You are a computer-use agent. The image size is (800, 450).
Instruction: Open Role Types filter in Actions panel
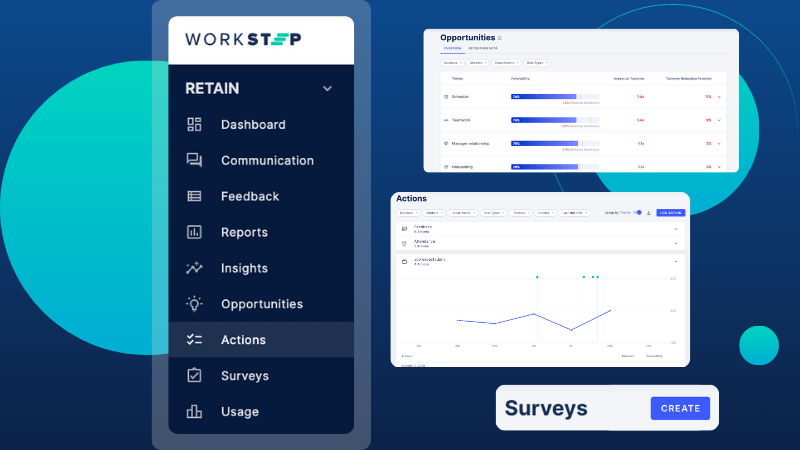click(x=493, y=213)
